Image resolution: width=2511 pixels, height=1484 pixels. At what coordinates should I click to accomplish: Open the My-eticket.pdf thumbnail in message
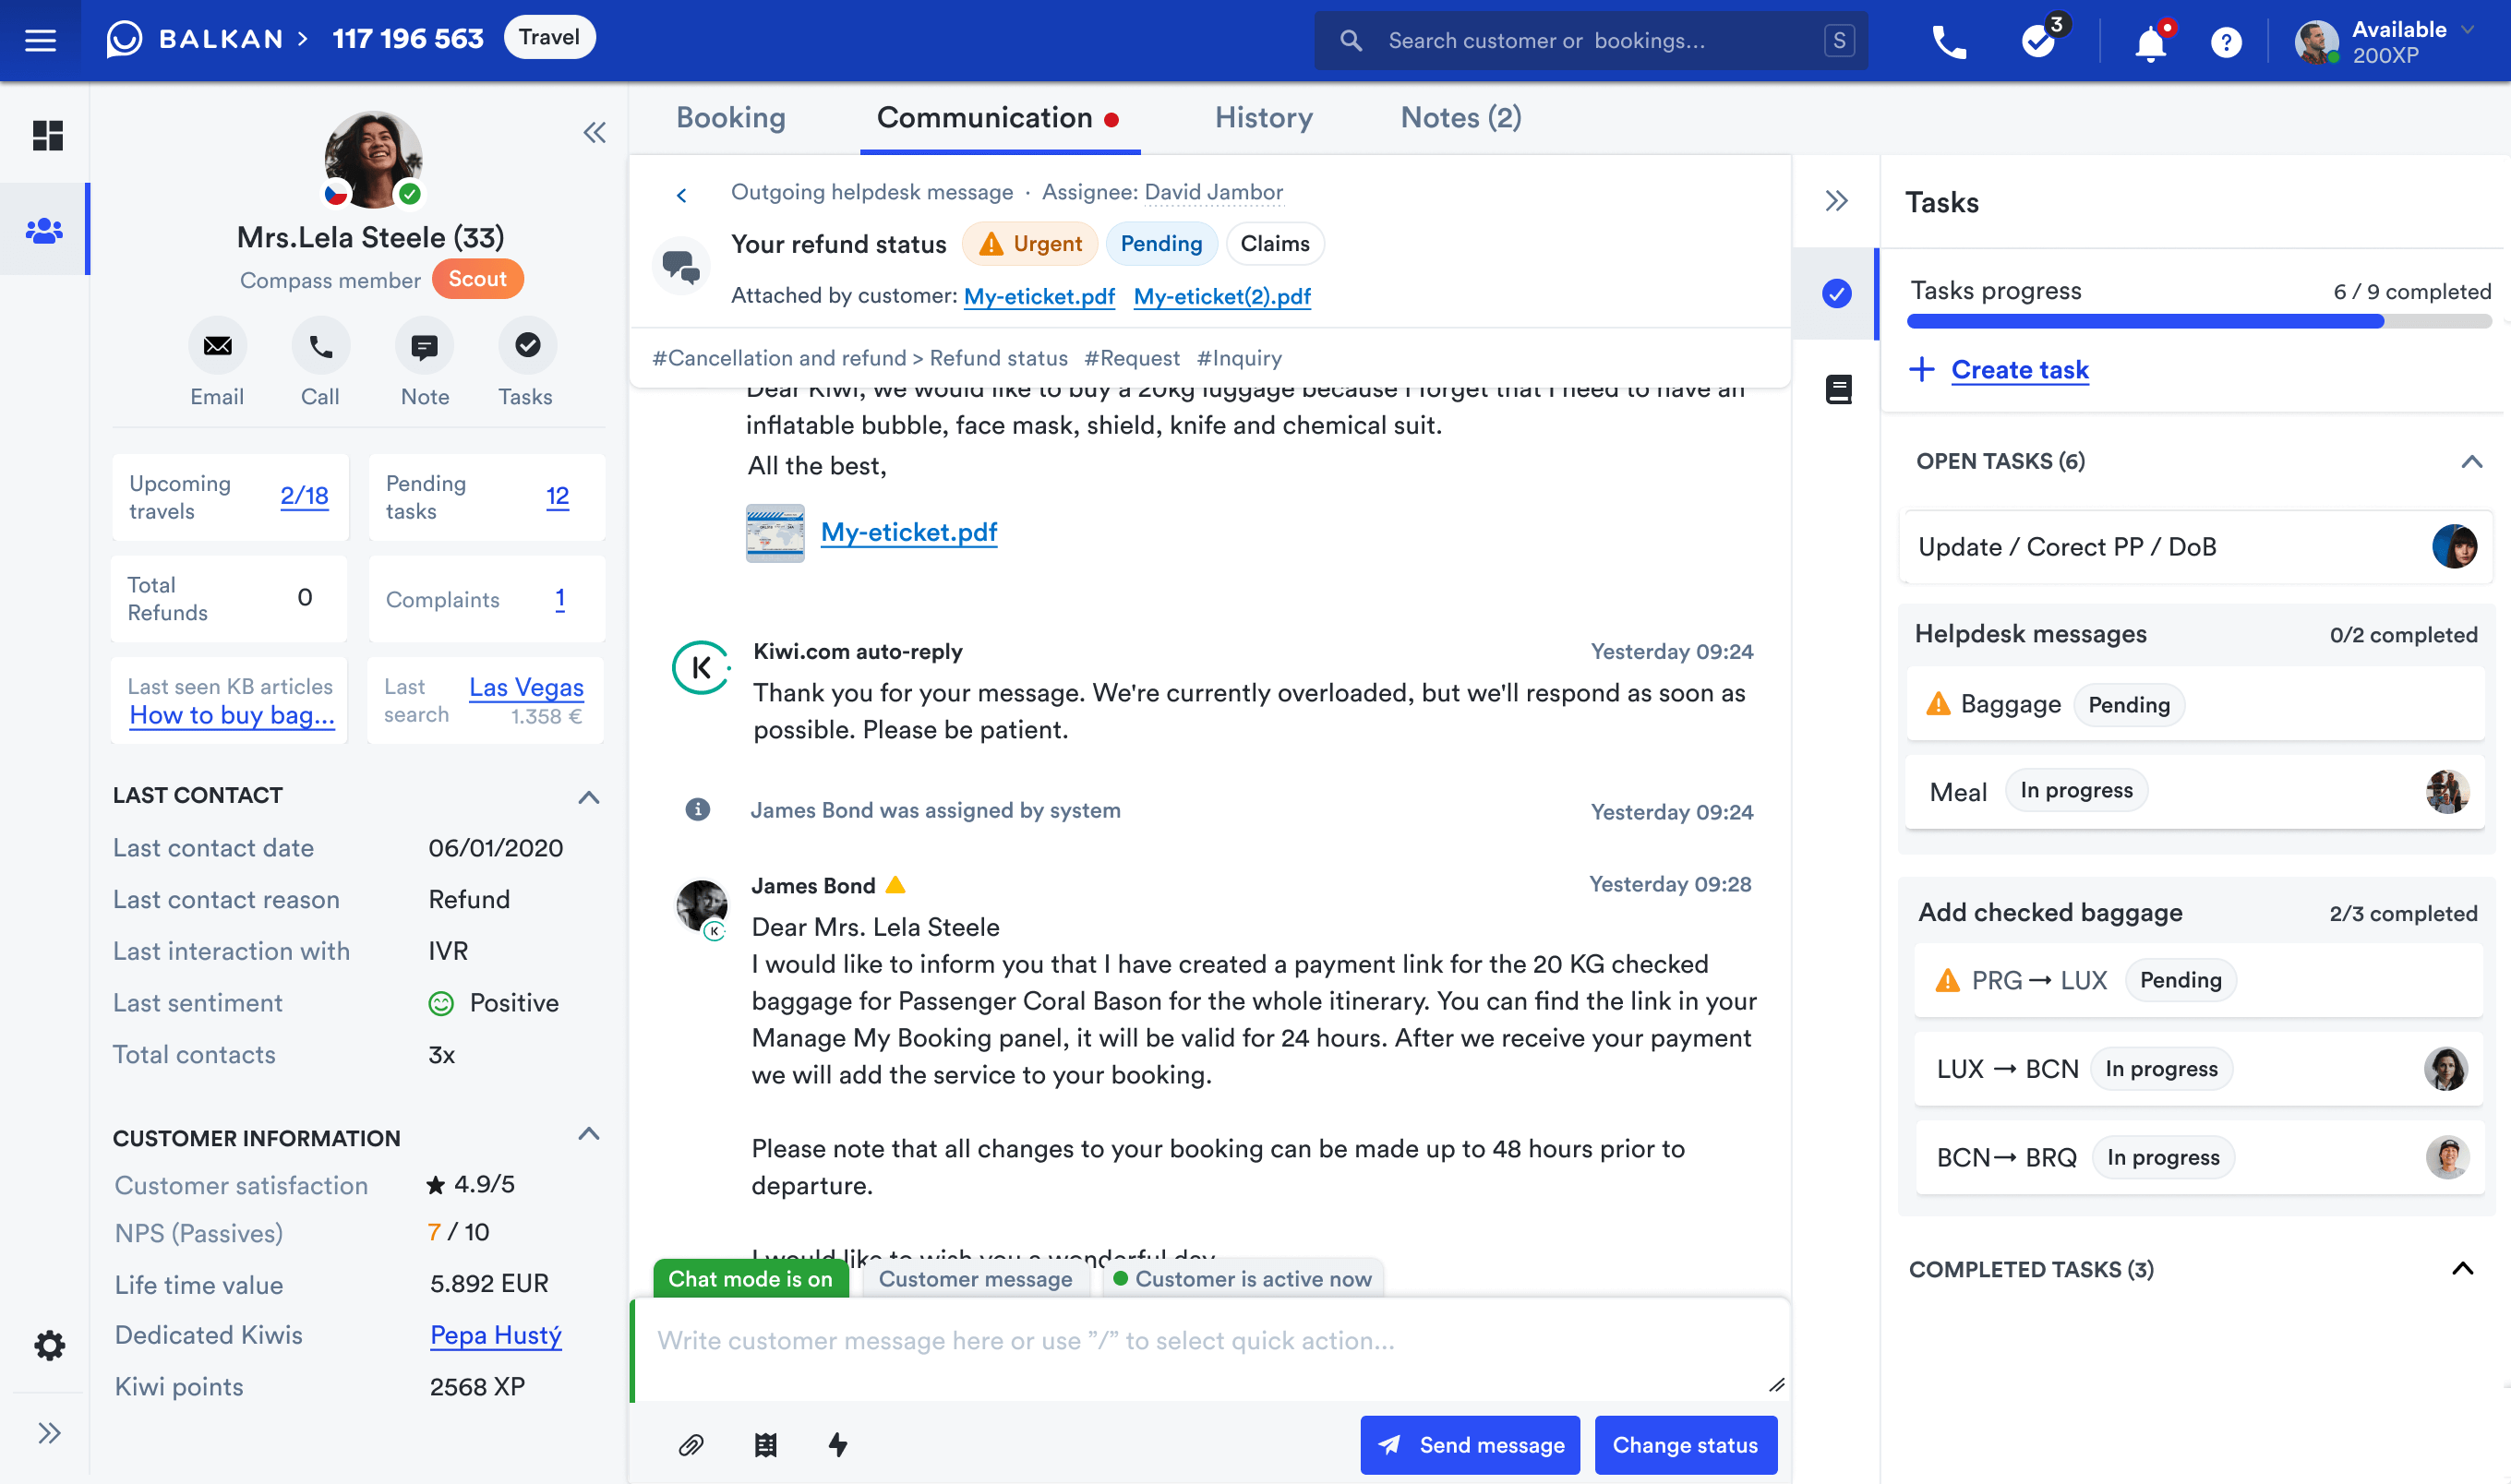(x=775, y=532)
